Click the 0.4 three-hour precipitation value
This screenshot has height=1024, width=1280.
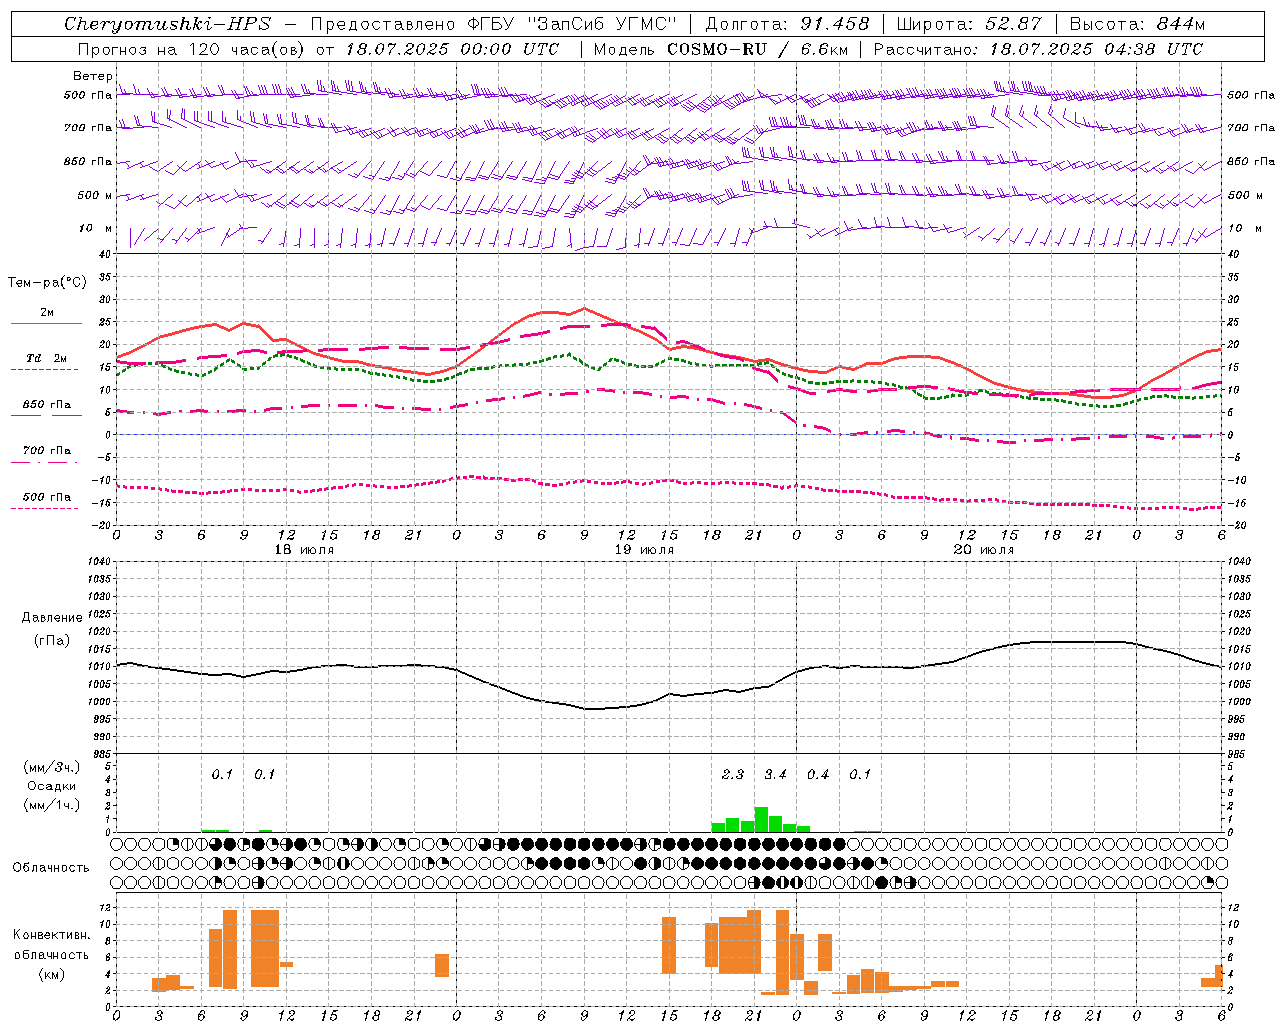[x=818, y=774]
